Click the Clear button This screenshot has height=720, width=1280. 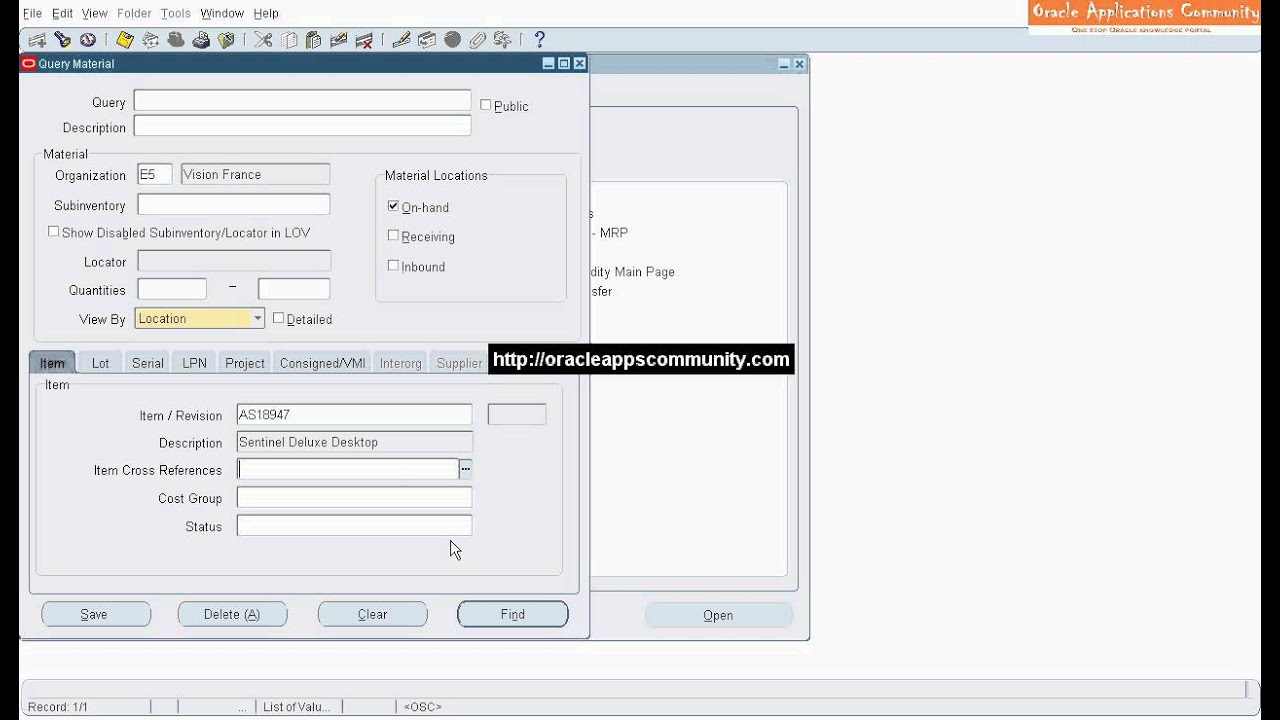(x=372, y=614)
